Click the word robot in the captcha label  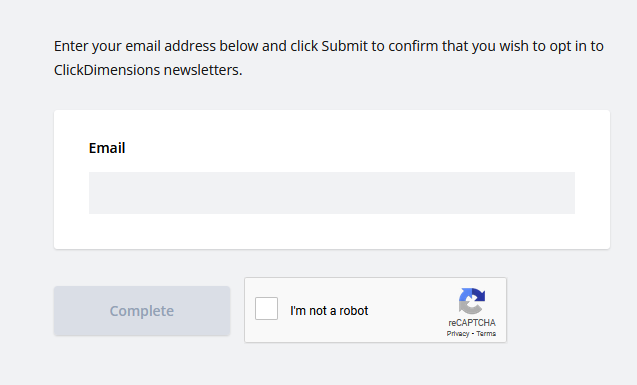coord(353,311)
